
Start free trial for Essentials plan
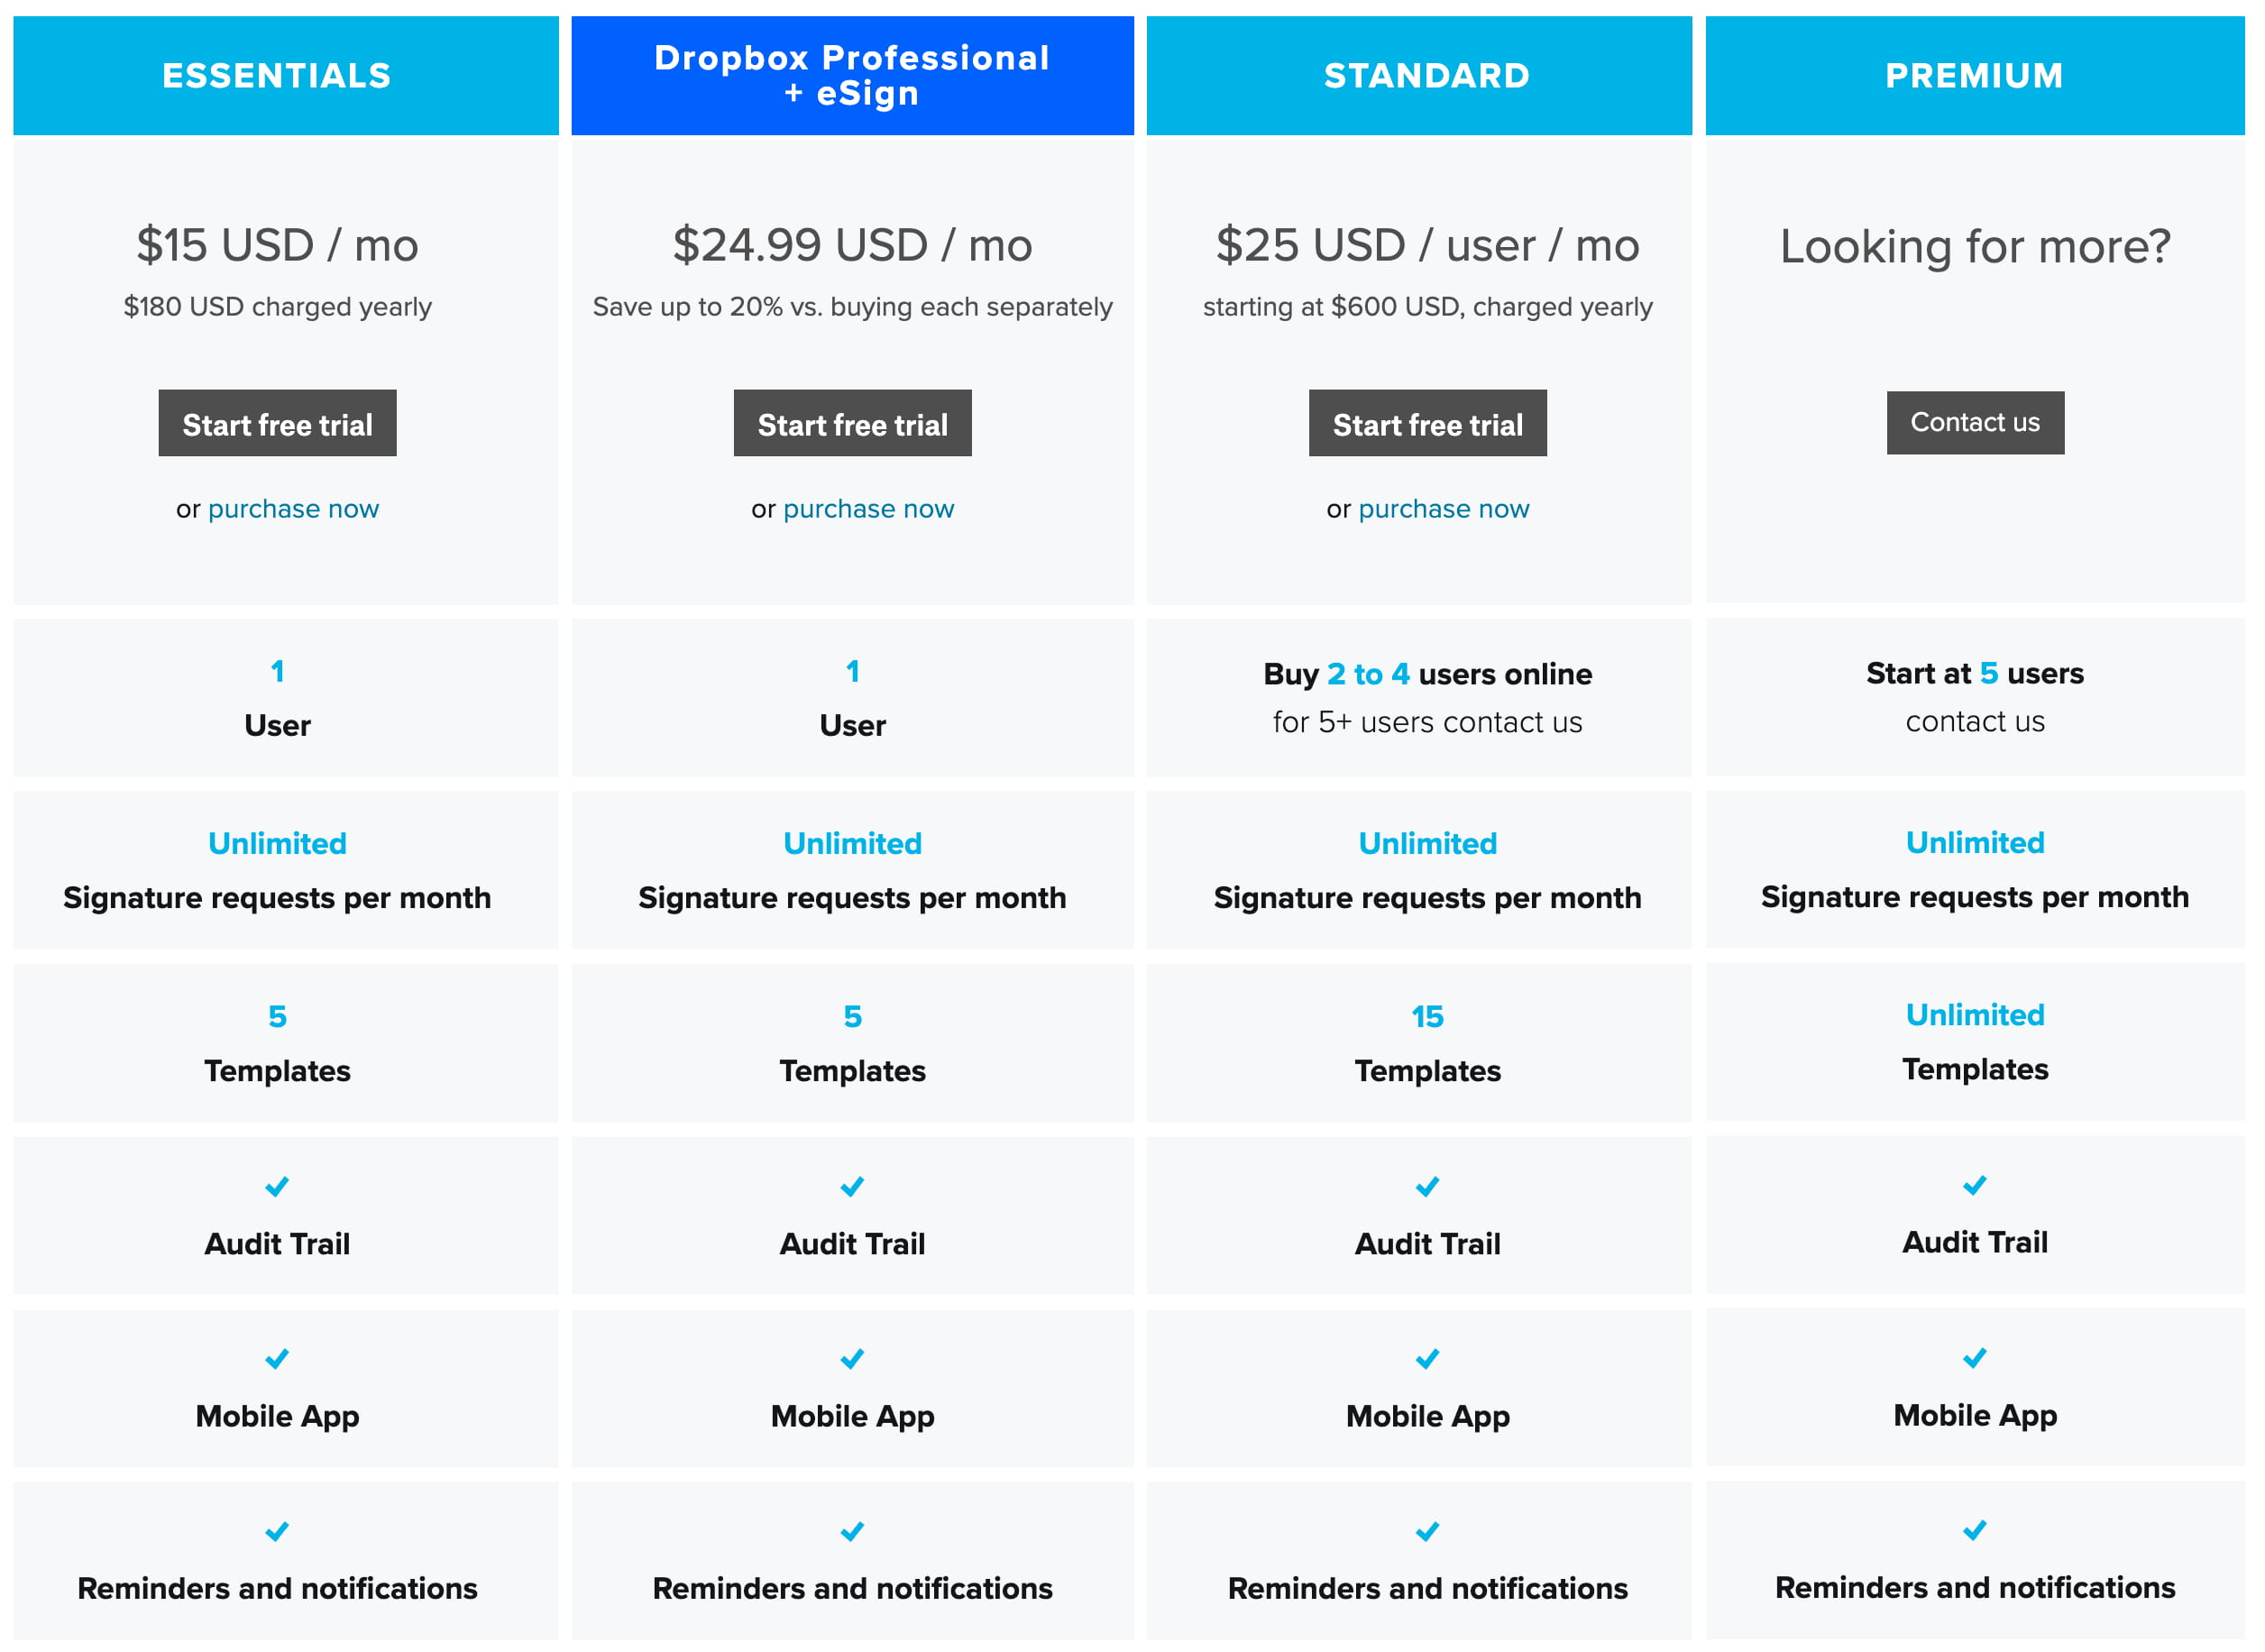click(277, 424)
